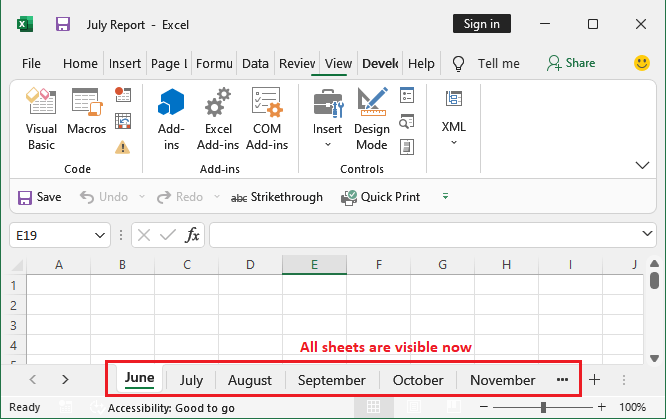Click the Share button
Image resolution: width=666 pixels, height=419 pixels.
tap(571, 63)
